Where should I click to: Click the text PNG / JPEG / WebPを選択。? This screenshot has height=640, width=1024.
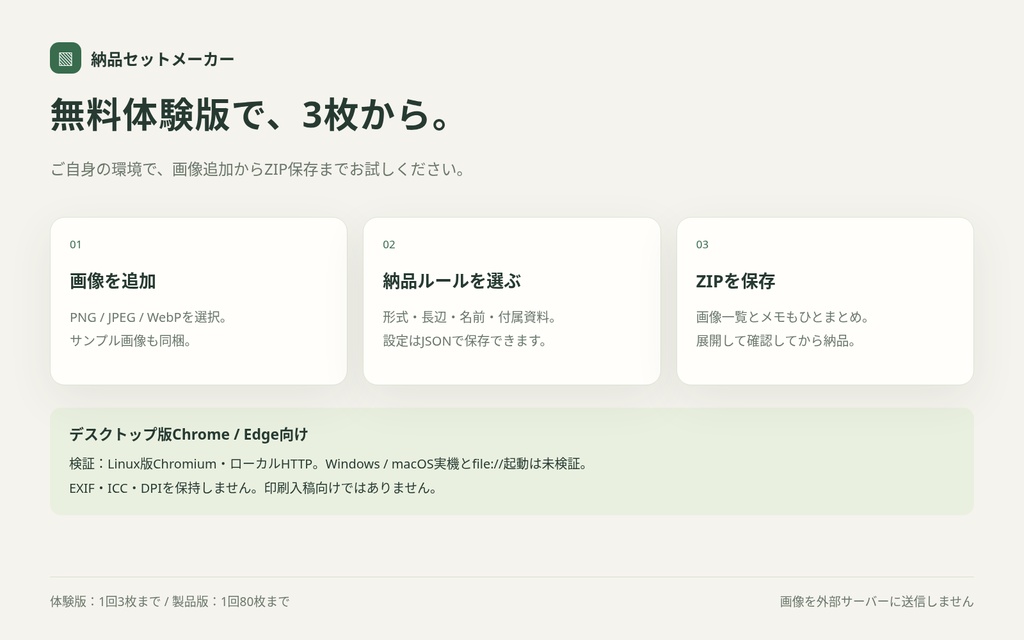[x=149, y=317]
